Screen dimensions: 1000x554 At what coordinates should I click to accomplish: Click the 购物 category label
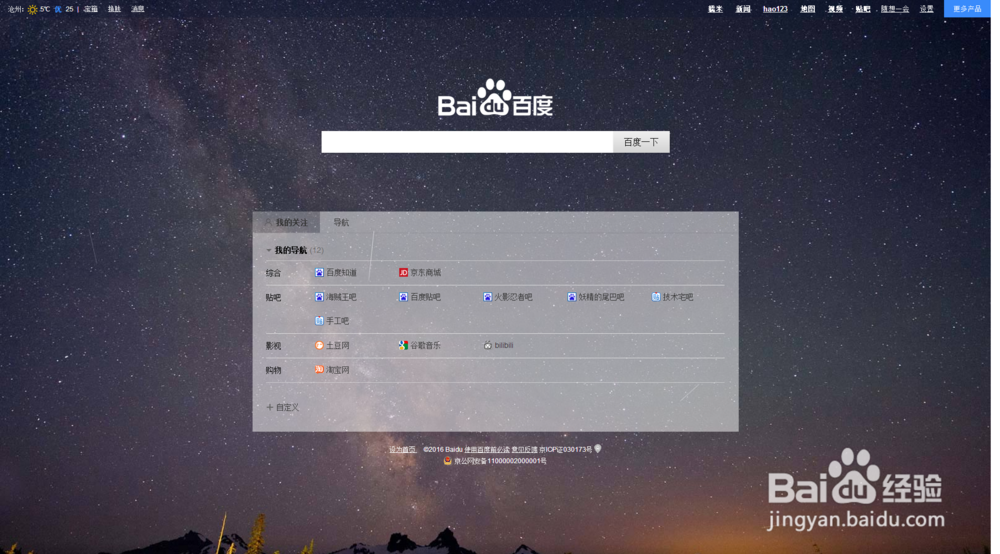[x=274, y=370]
